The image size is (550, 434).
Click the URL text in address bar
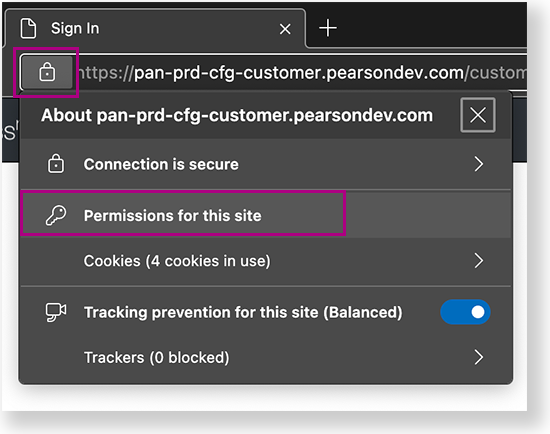click(x=302, y=73)
